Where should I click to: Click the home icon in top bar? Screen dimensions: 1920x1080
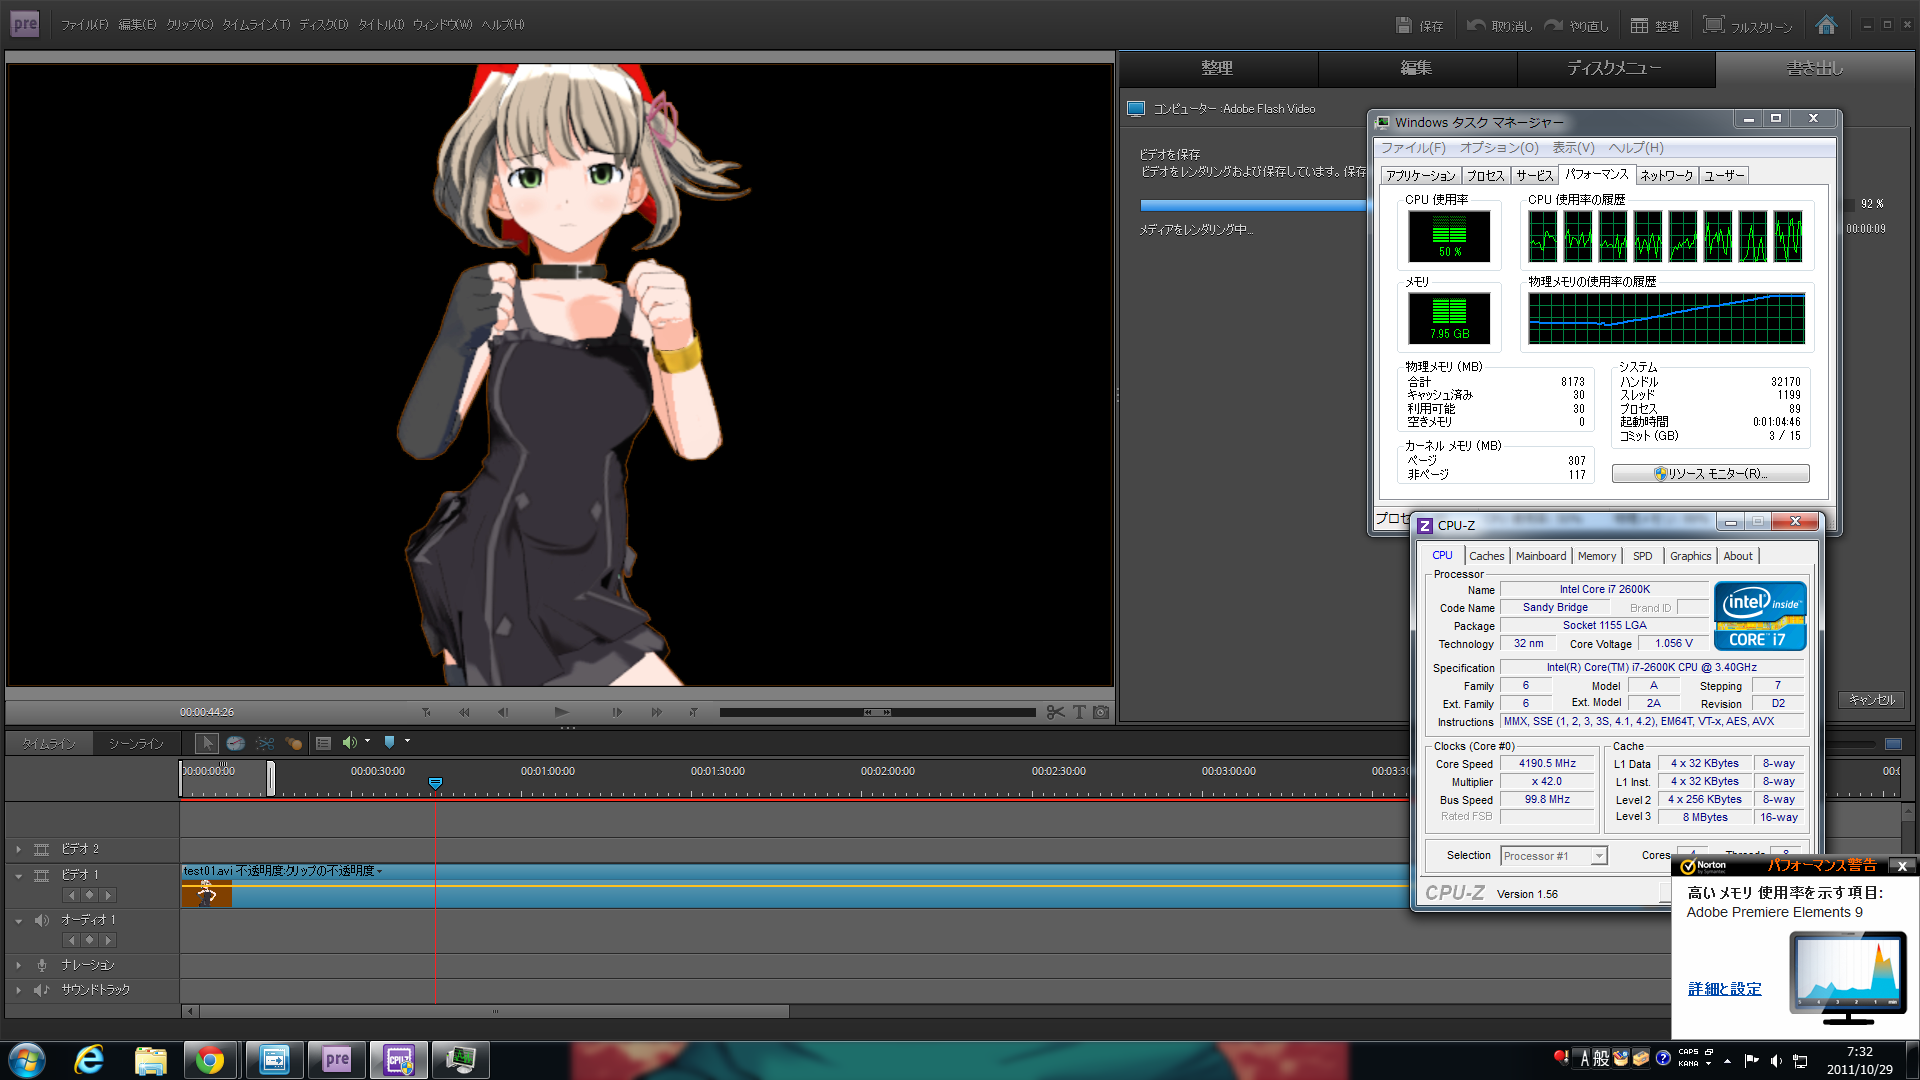coord(1826,25)
